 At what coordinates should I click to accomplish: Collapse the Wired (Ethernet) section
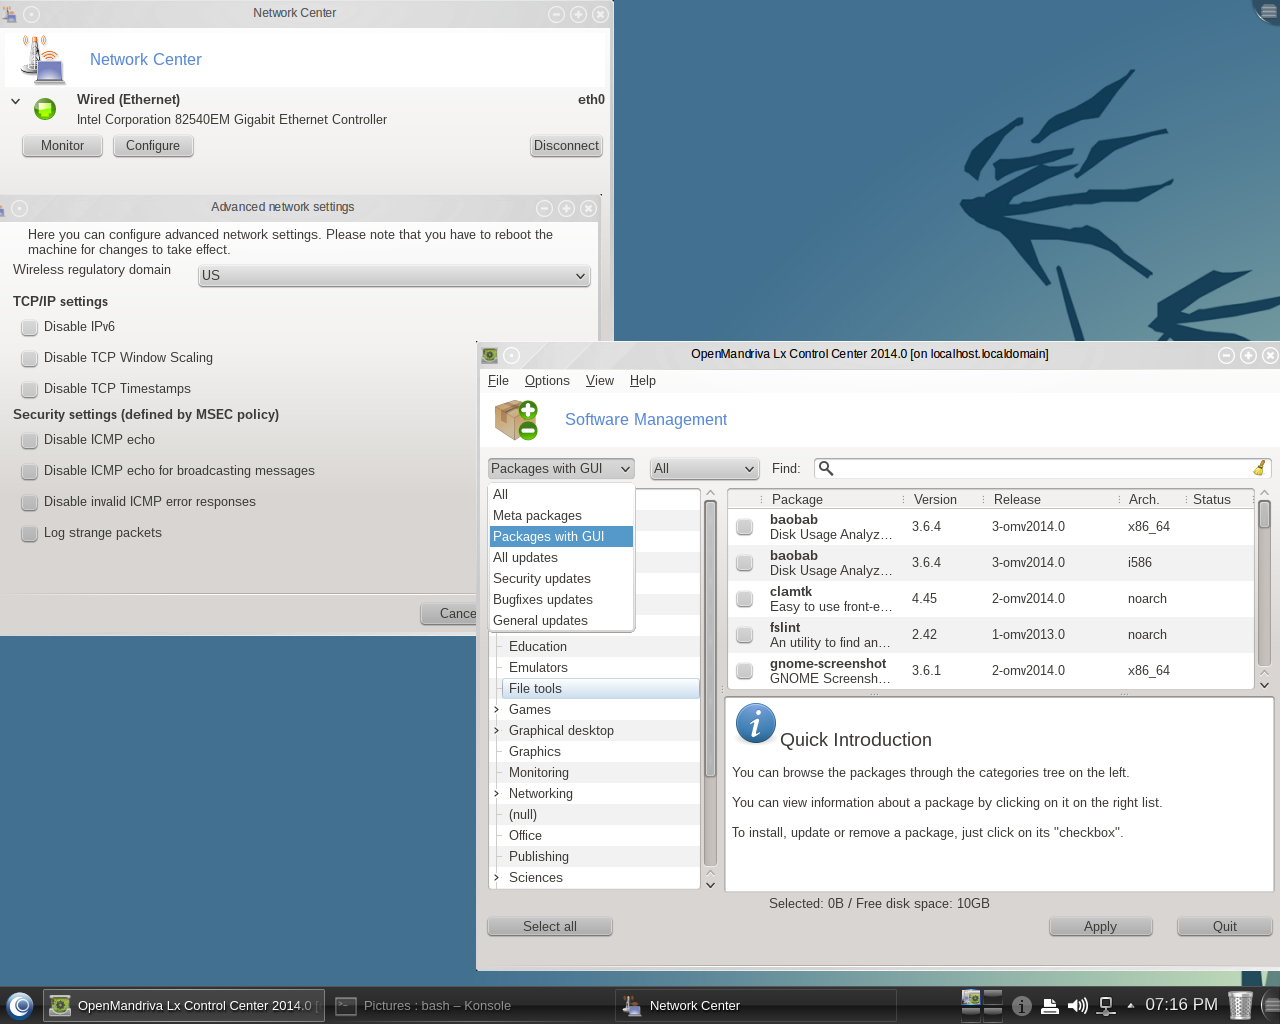(x=16, y=101)
